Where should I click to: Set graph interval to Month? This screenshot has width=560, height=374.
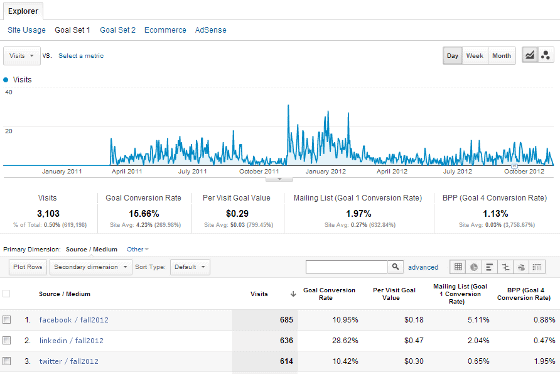[502, 56]
